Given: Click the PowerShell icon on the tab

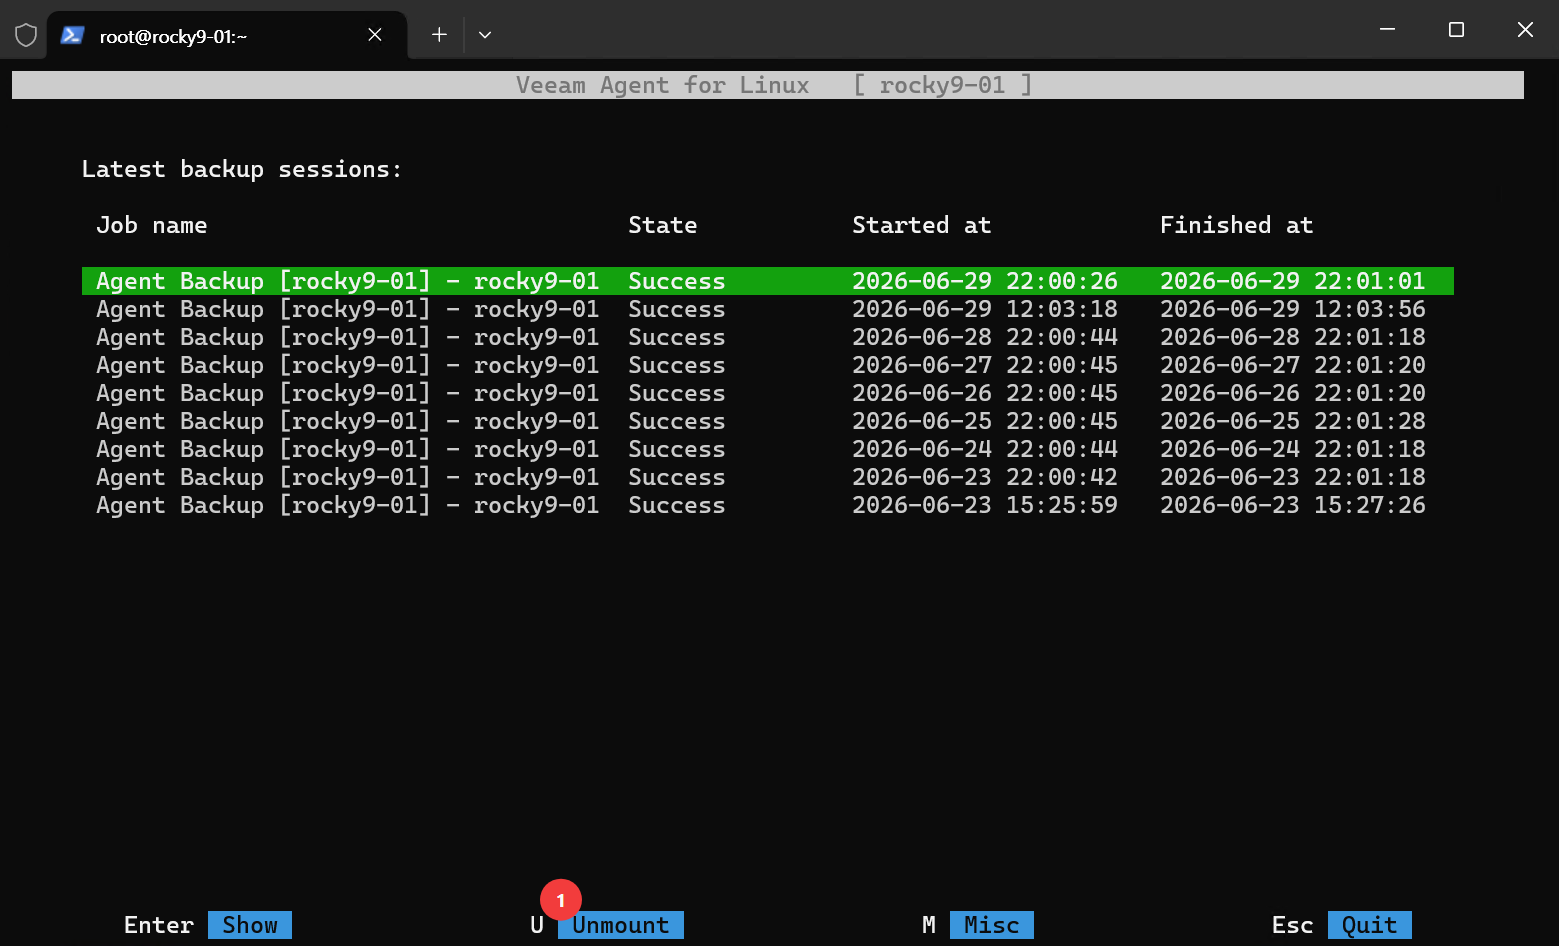Looking at the screenshot, I should pos(72,35).
